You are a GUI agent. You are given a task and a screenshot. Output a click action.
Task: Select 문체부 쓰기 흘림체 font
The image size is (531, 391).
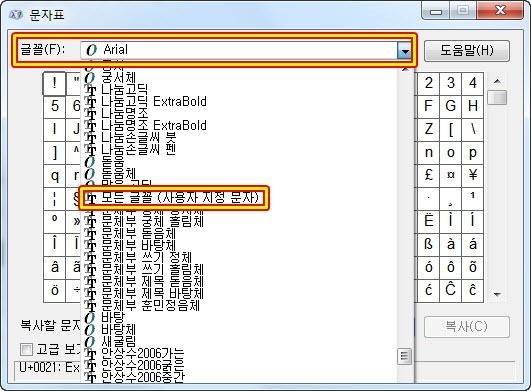pyautogui.click(x=153, y=269)
